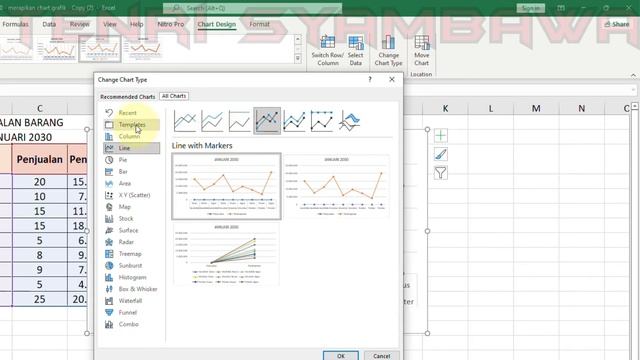Open the View ribbon tab
This screenshot has height=360, width=640.
click(109, 24)
